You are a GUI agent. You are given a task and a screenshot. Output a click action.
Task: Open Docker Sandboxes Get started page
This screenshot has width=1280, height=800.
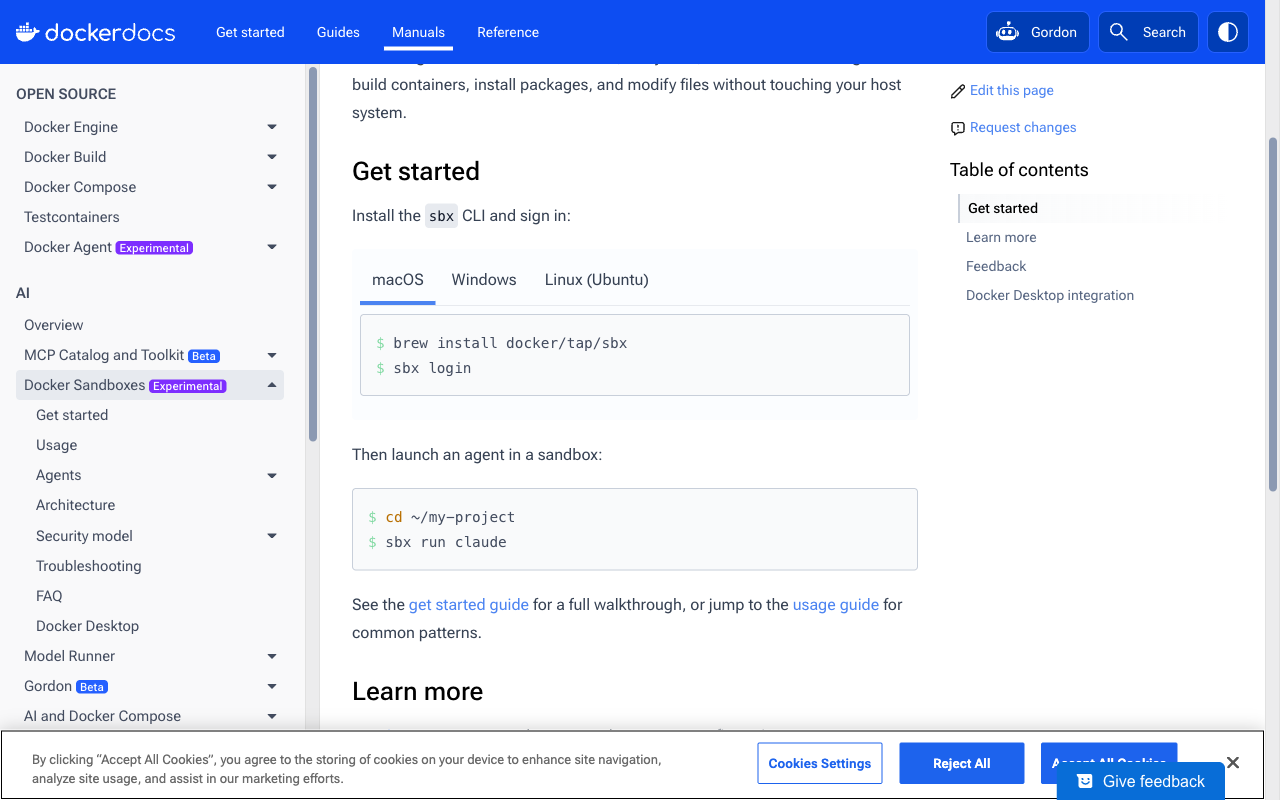pos(72,415)
